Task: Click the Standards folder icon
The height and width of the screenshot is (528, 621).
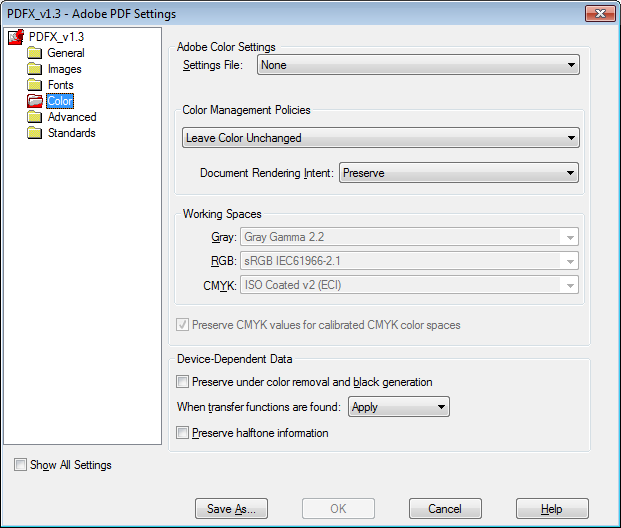Action: [34, 133]
